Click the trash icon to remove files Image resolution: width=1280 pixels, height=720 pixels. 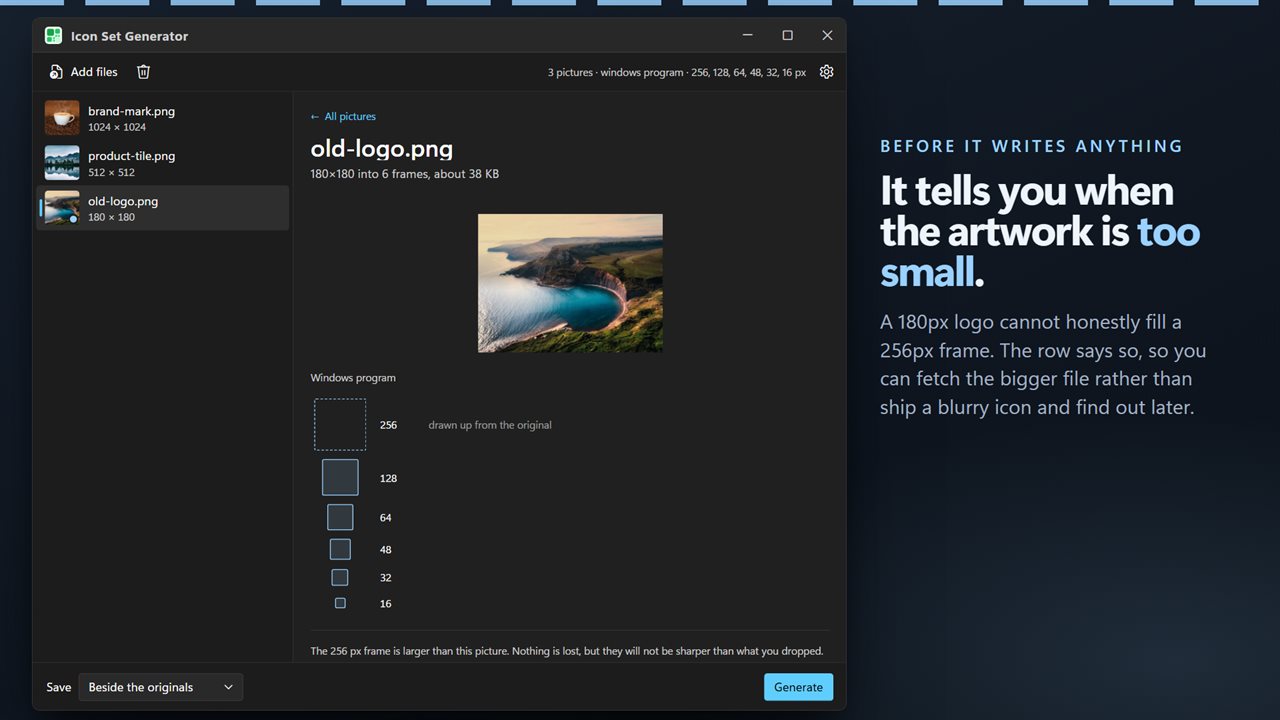144,72
